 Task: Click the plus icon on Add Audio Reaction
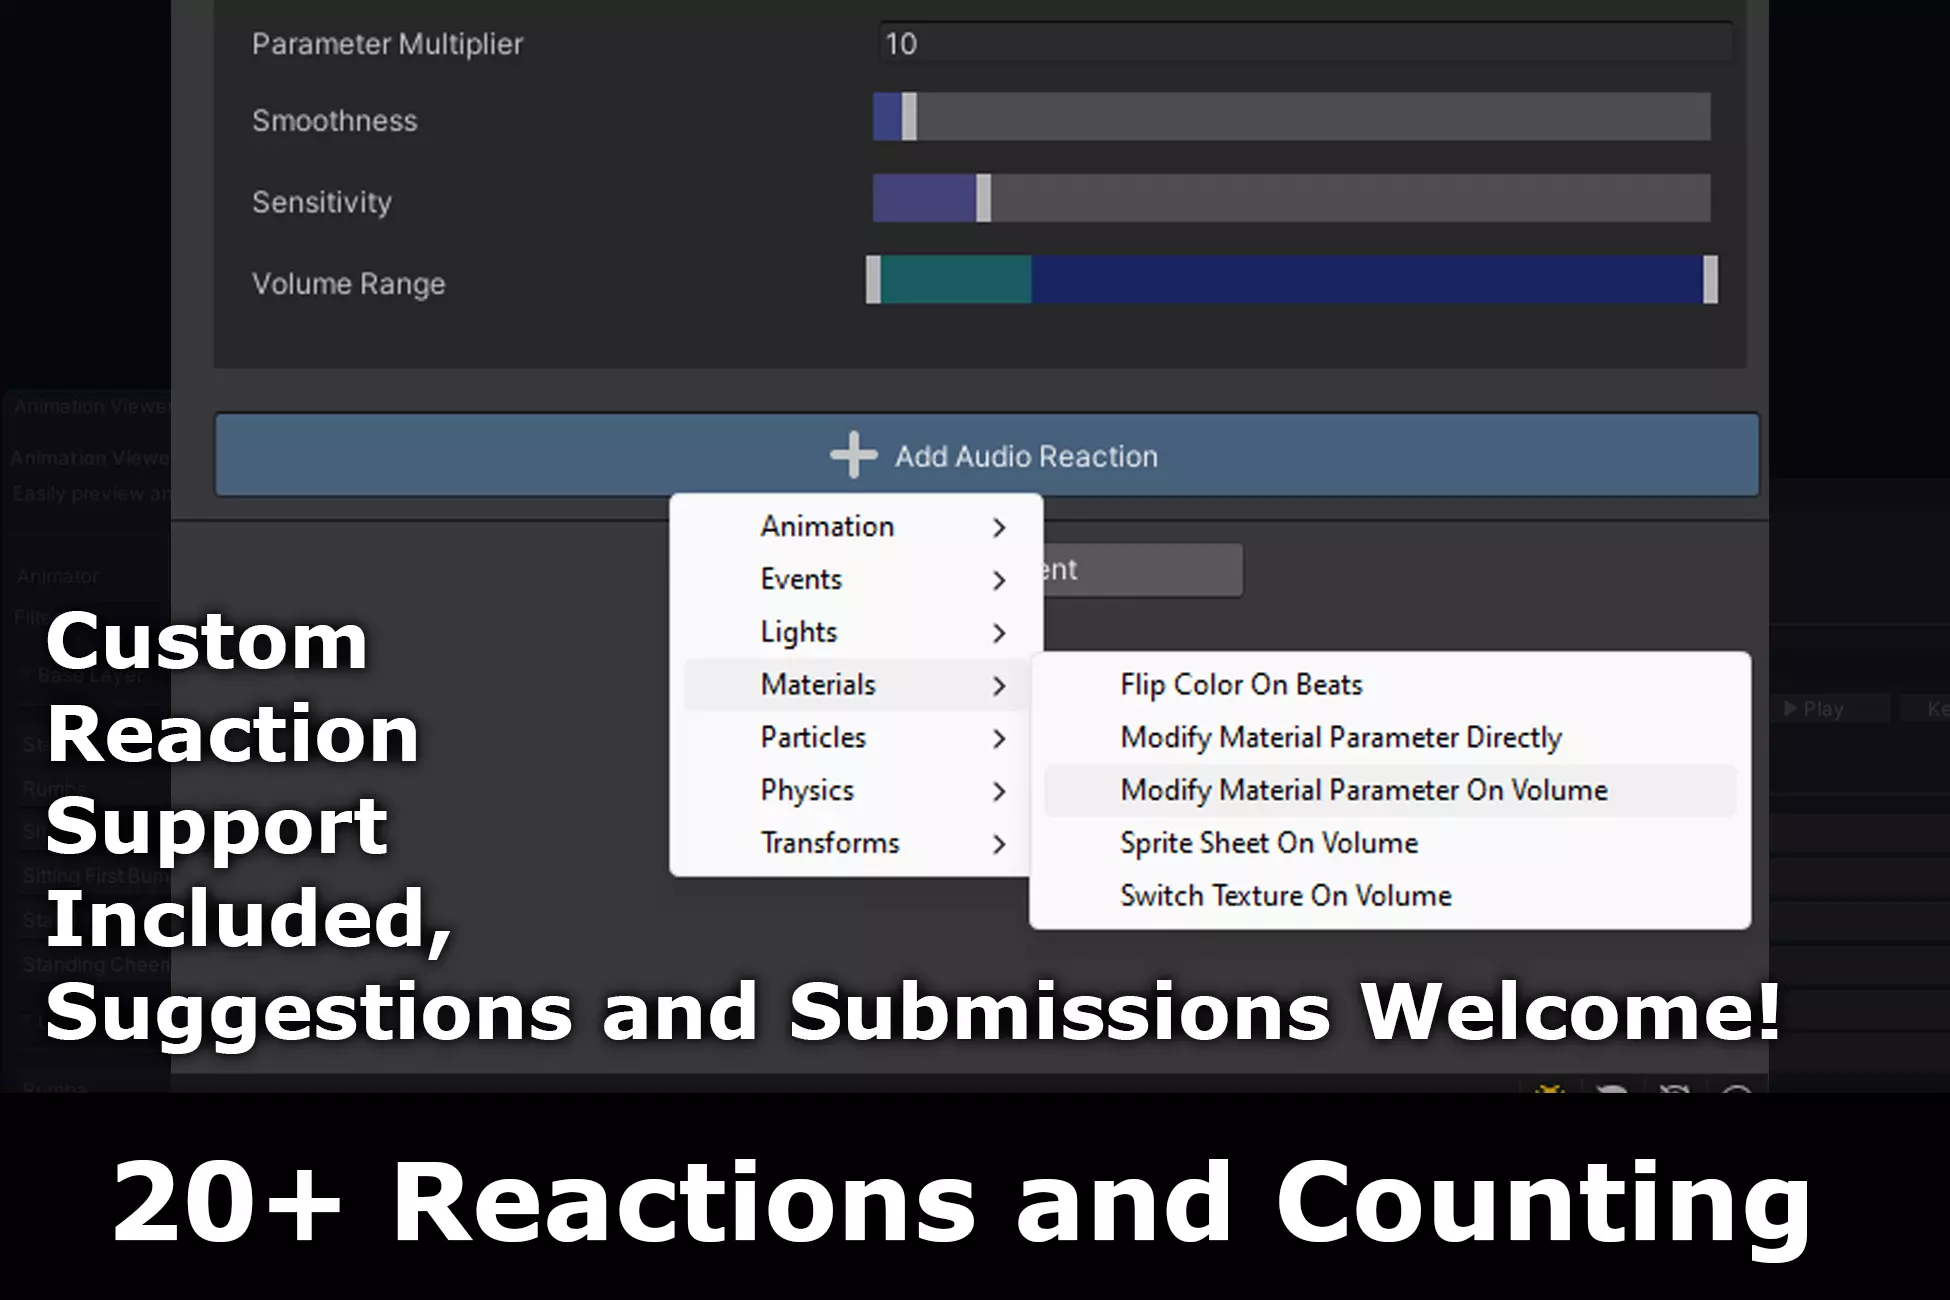[853, 456]
